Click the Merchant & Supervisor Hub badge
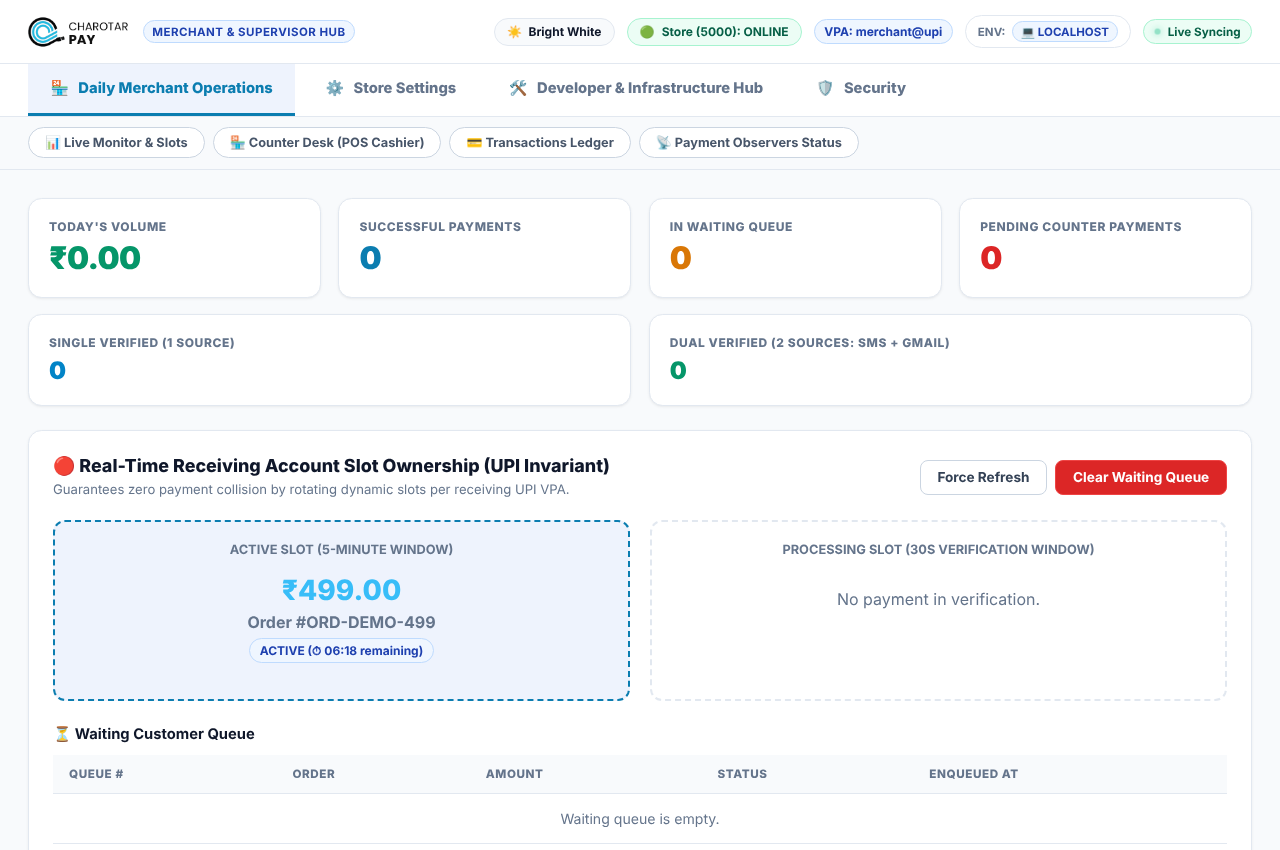 (x=249, y=32)
